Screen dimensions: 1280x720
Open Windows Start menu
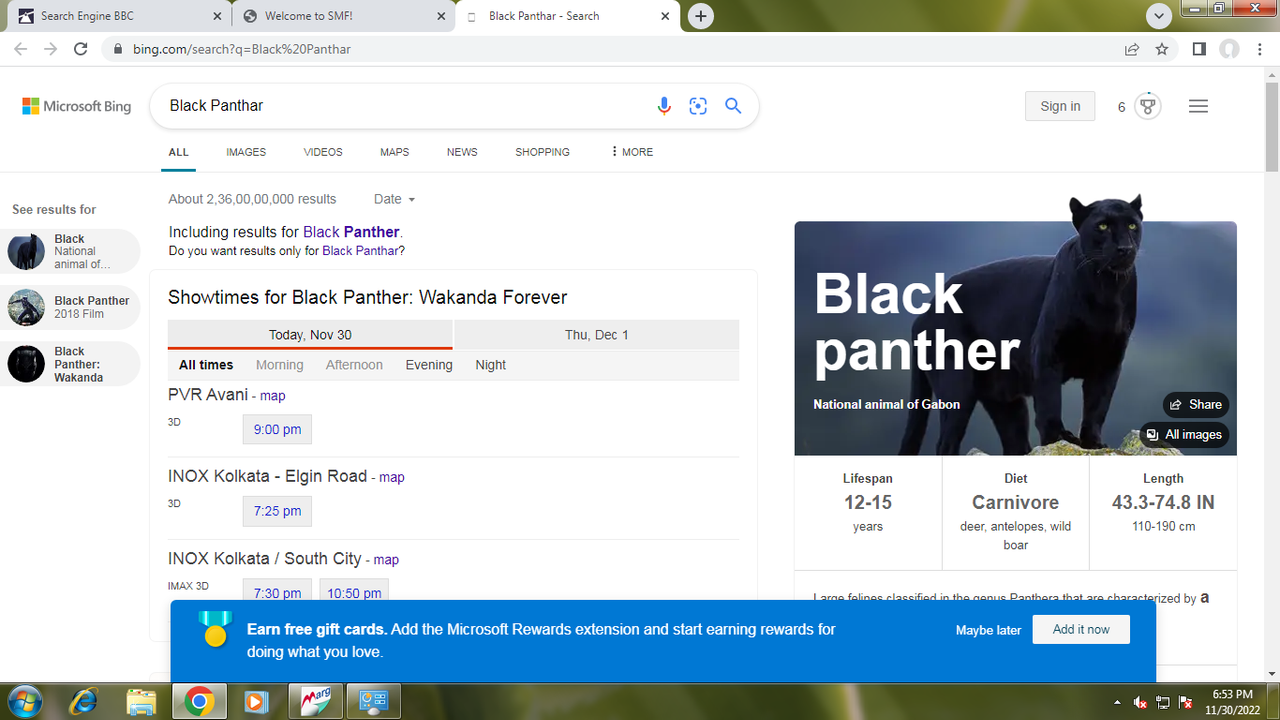tap(25, 701)
